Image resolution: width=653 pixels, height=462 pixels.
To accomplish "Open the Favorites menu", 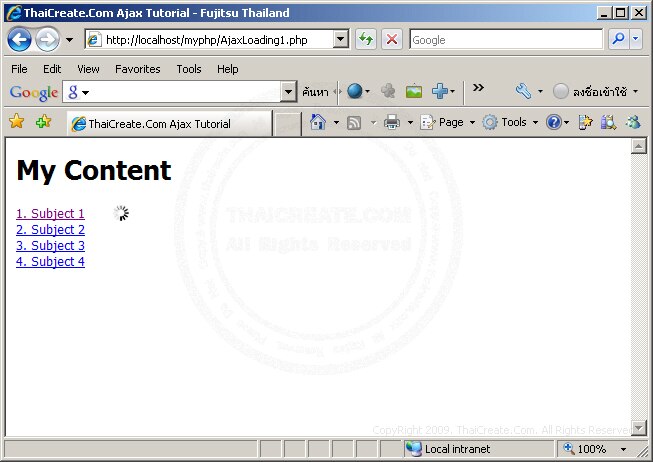I will pos(137,69).
